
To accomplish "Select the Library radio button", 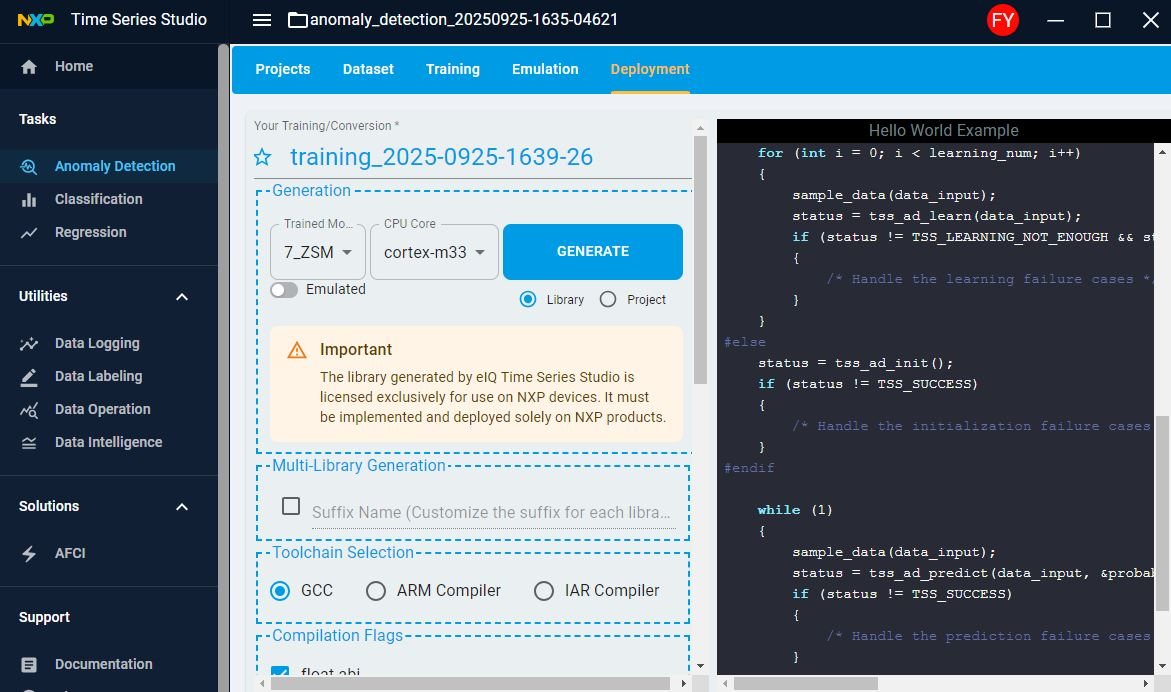I will [x=528, y=299].
